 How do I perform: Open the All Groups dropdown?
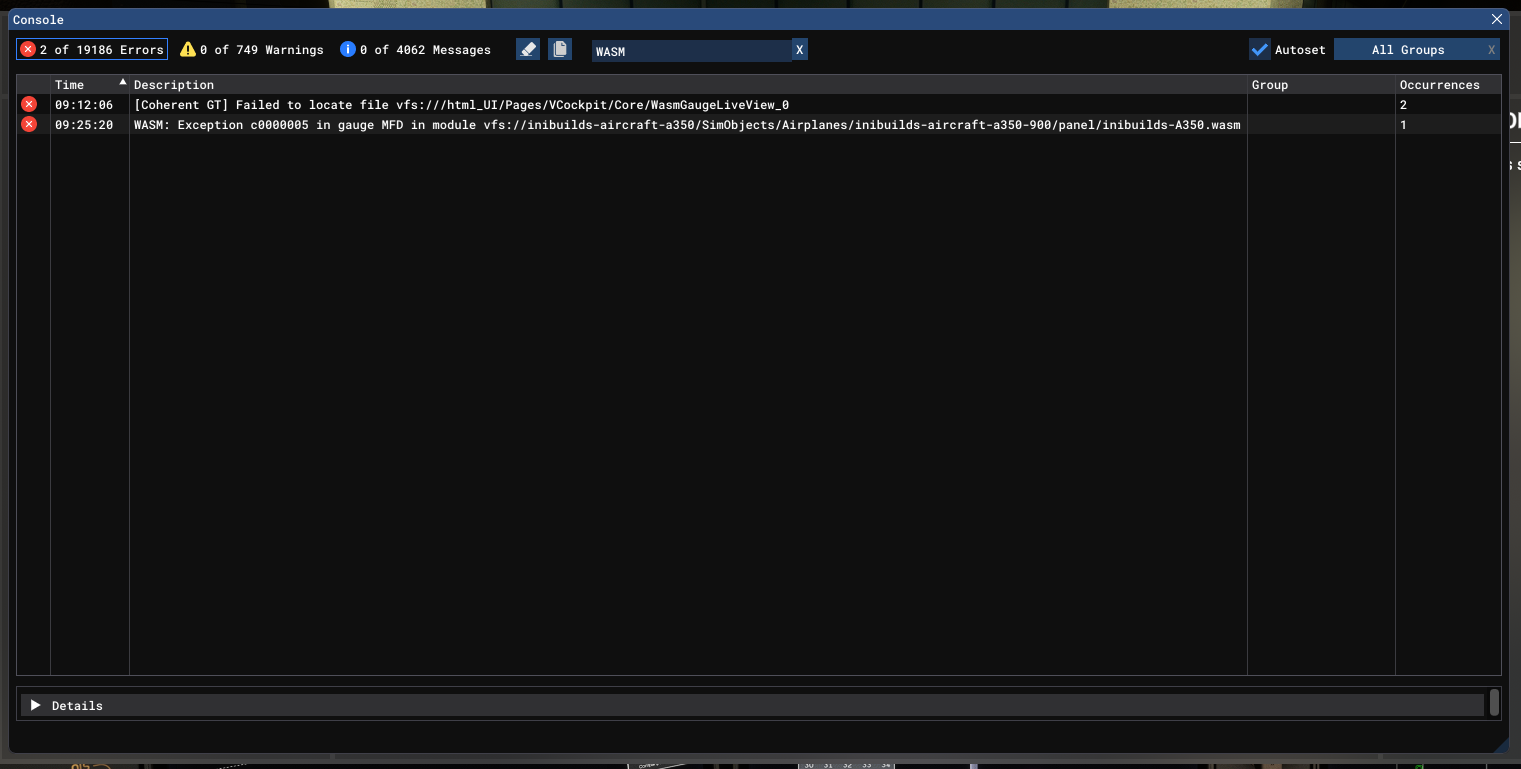[1407, 50]
